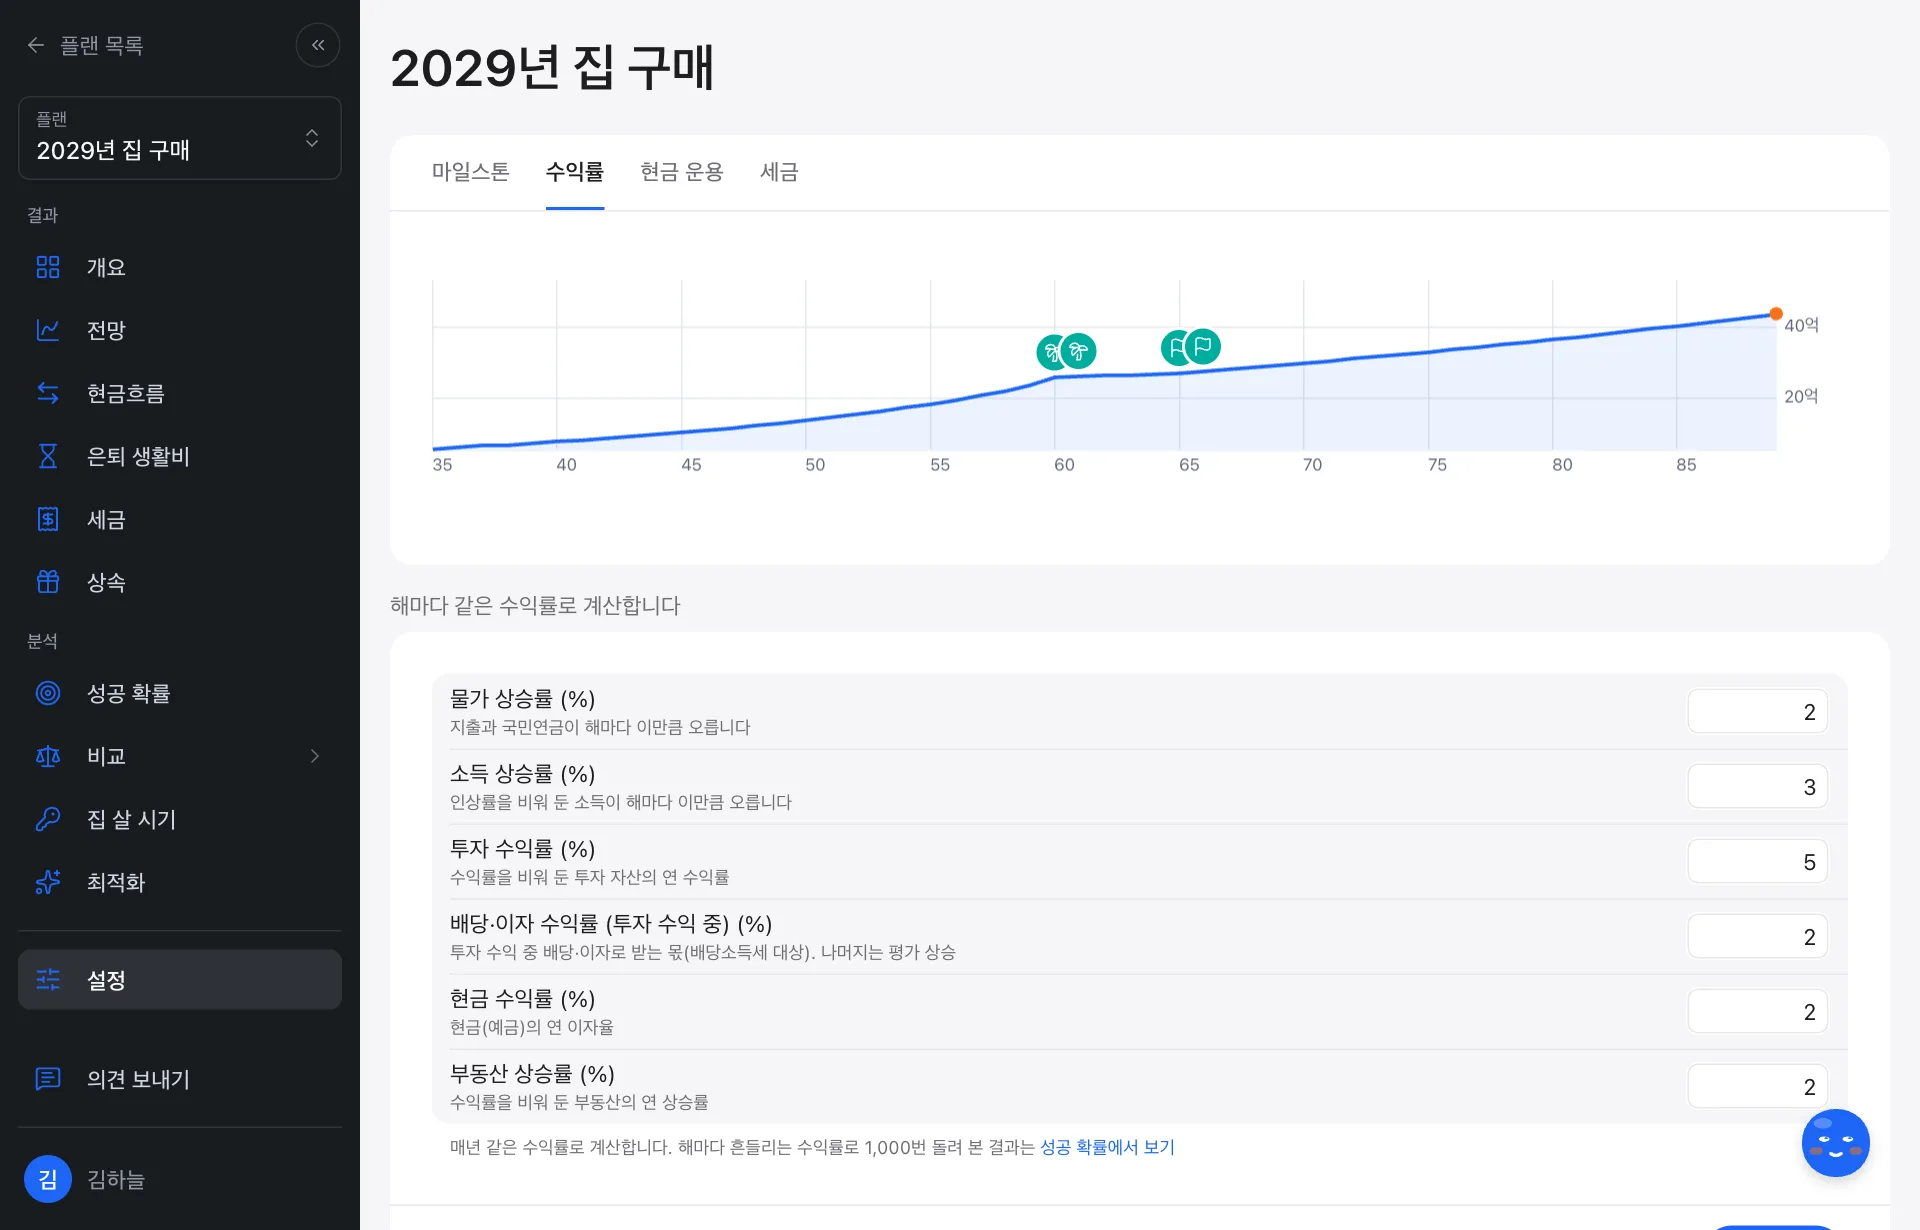Edit the 투자 수익률 (%) field
The width and height of the screenshot is (1920, 1230).
(x=1758, y=862)
